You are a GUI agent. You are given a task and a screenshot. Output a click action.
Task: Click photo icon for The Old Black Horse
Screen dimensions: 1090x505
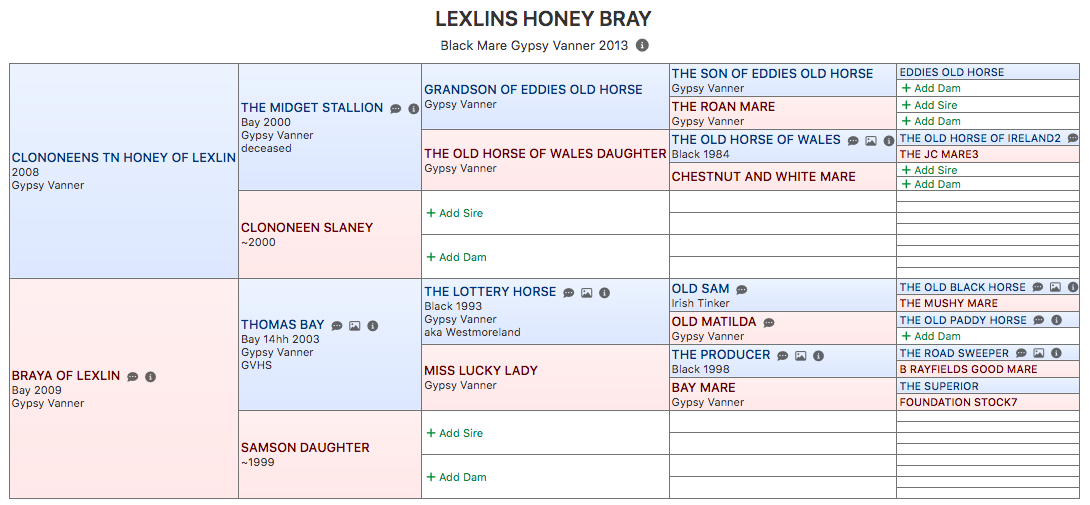point(1055,287)
